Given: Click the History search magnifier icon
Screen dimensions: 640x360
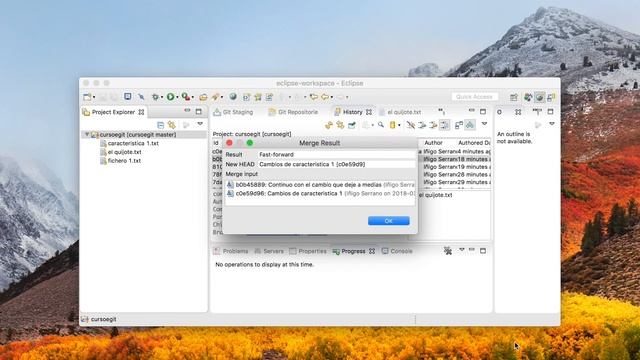Looking at the screenshot, I should (381, 125).
